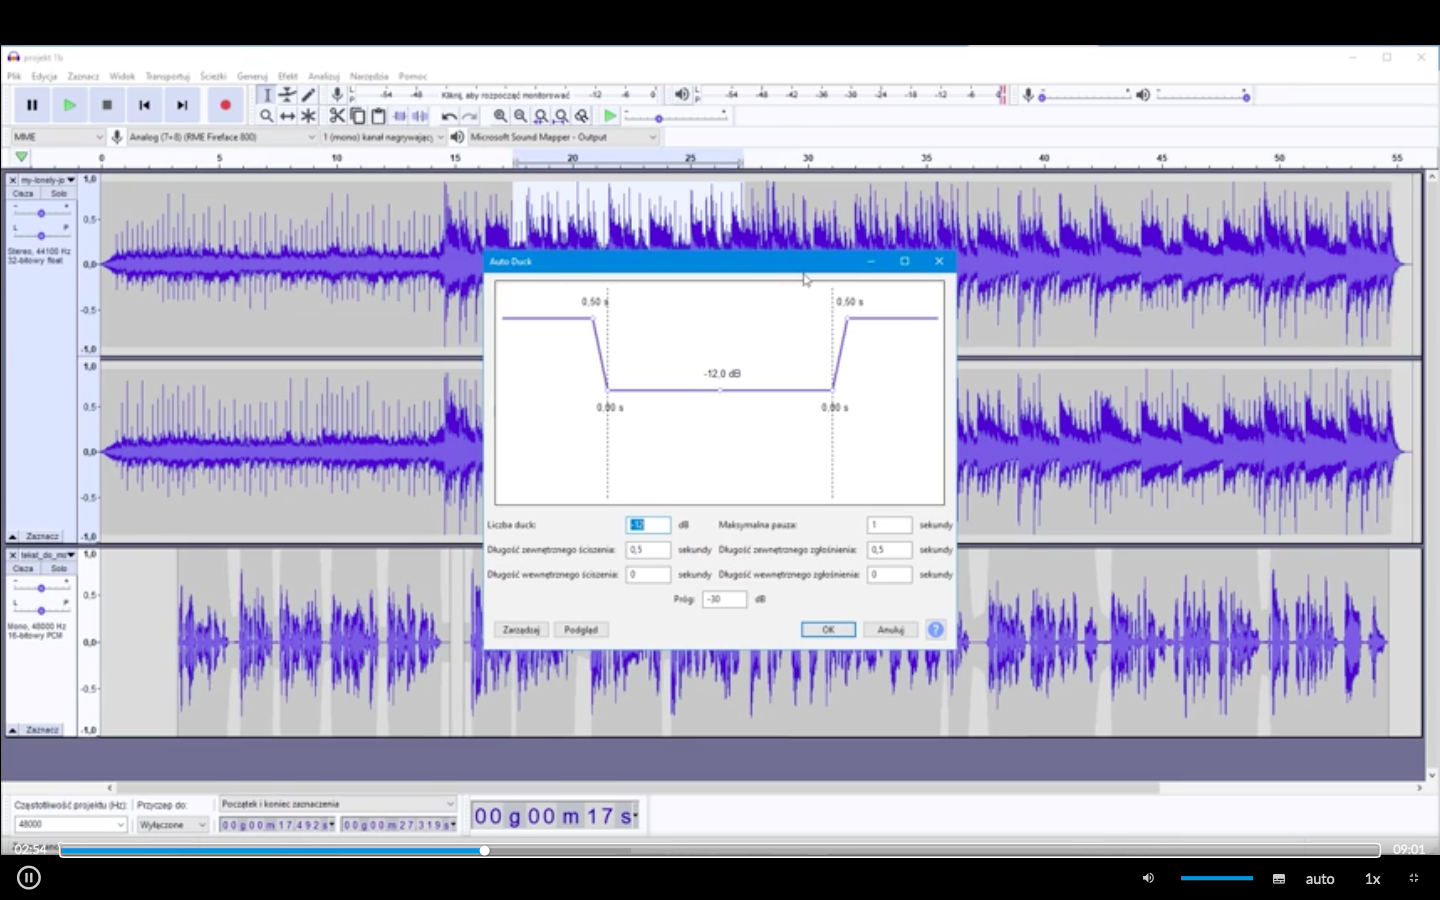
Task: Click the red Record button
Action: (225, 105)
